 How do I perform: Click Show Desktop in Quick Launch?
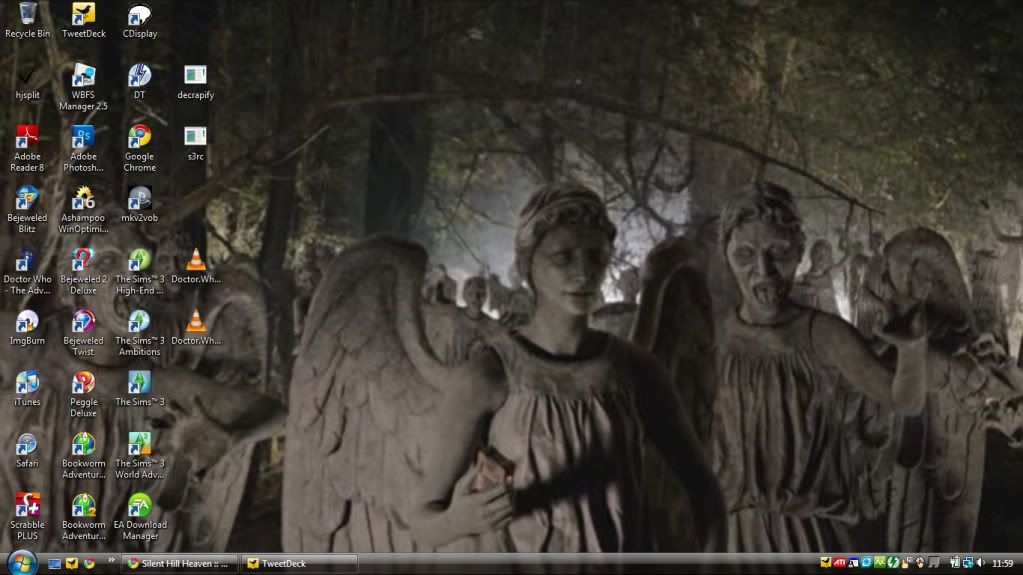click(x=55, y=563)
